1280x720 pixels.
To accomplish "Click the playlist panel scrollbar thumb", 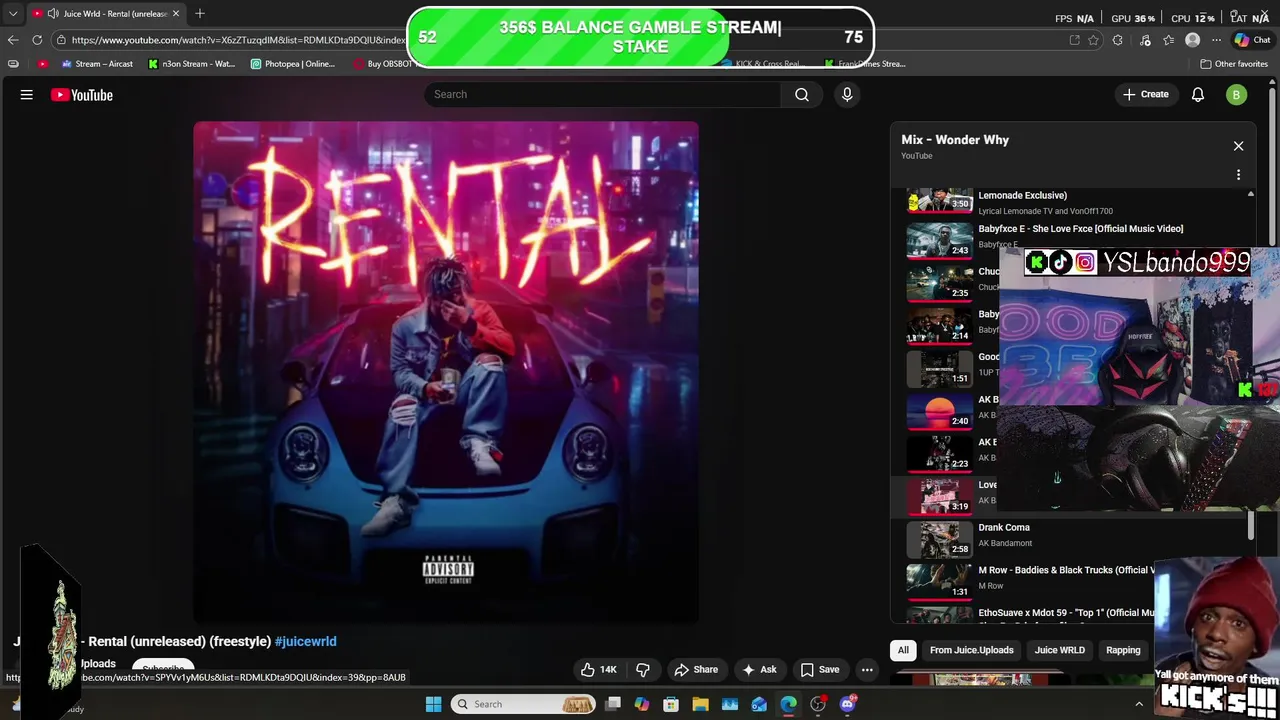I will (1250, 525).
